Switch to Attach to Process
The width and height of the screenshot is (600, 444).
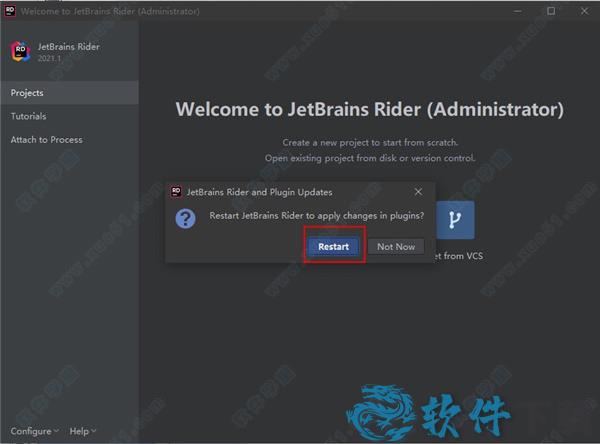[x=46, y=140]
